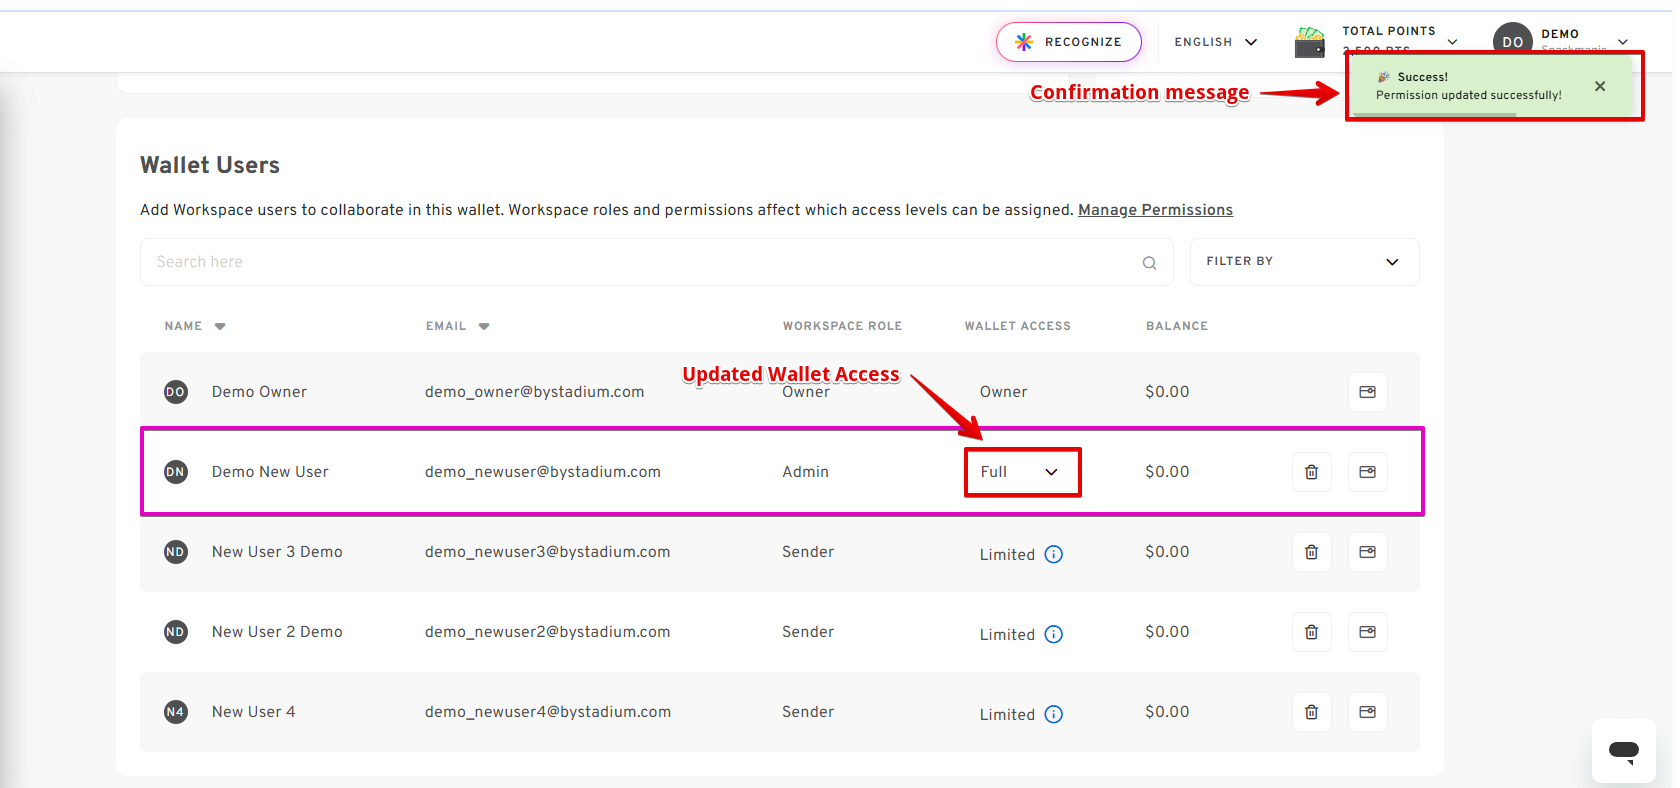This screenshot has height=788, width=1680.
Task: Show Limited access info for New User 4
Action: pyautogui.click(x=1054, y=714)
